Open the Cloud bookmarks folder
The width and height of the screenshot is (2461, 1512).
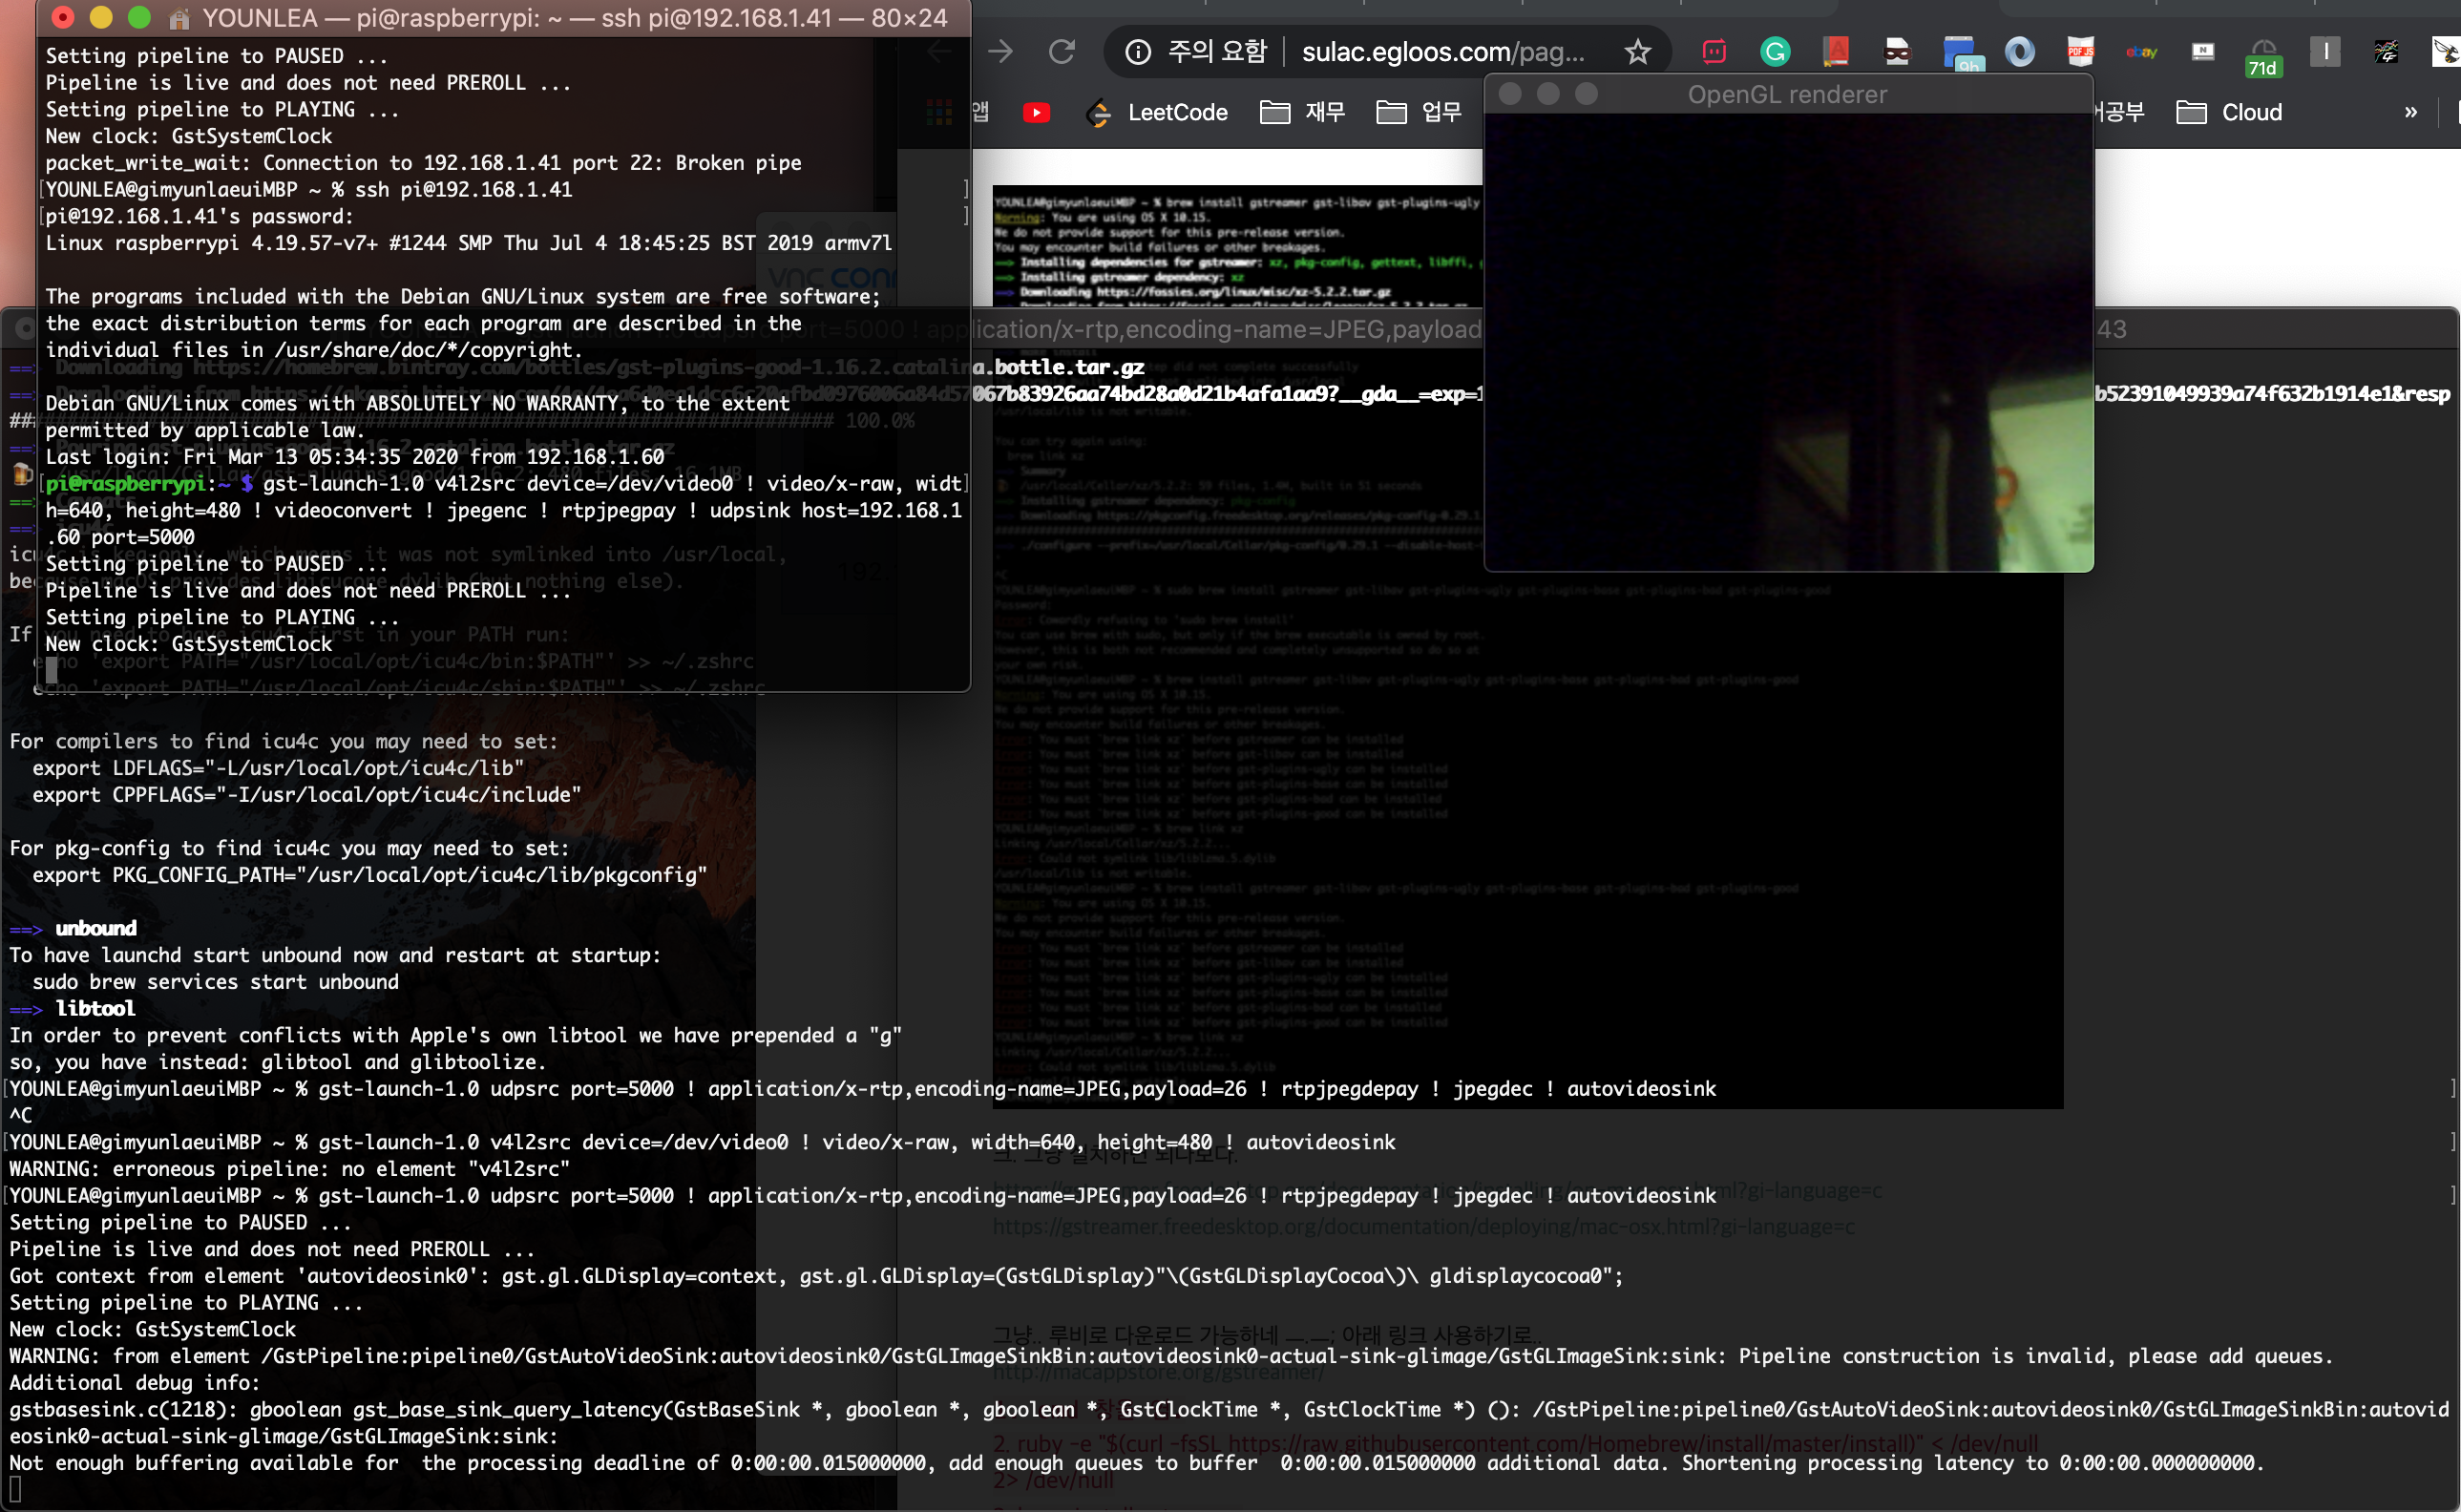coord(2230,112)
